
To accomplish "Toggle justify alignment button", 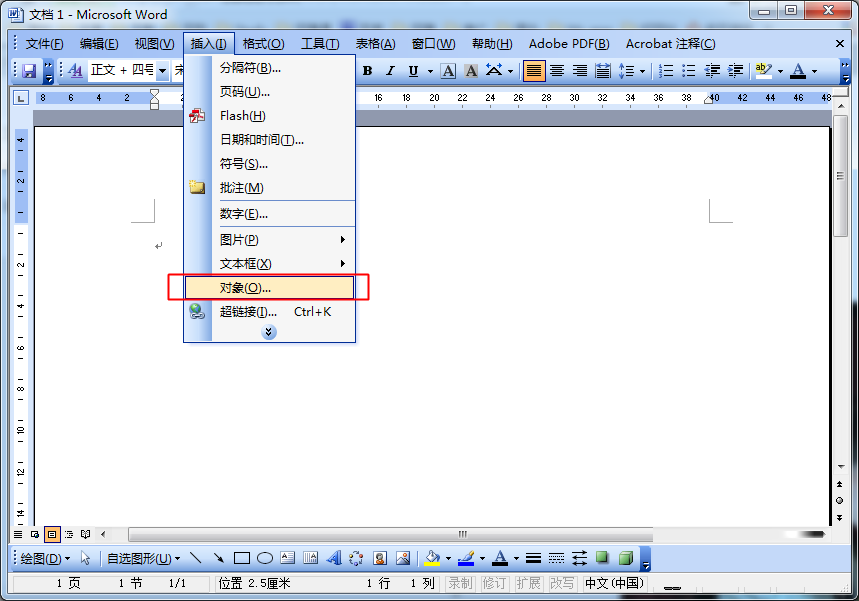I will (x=534, y=71).
